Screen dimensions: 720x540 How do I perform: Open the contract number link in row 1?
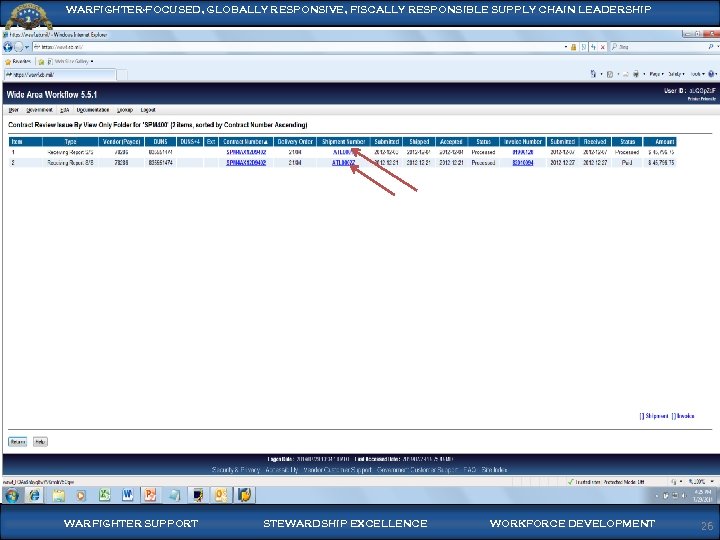(246, 152)
